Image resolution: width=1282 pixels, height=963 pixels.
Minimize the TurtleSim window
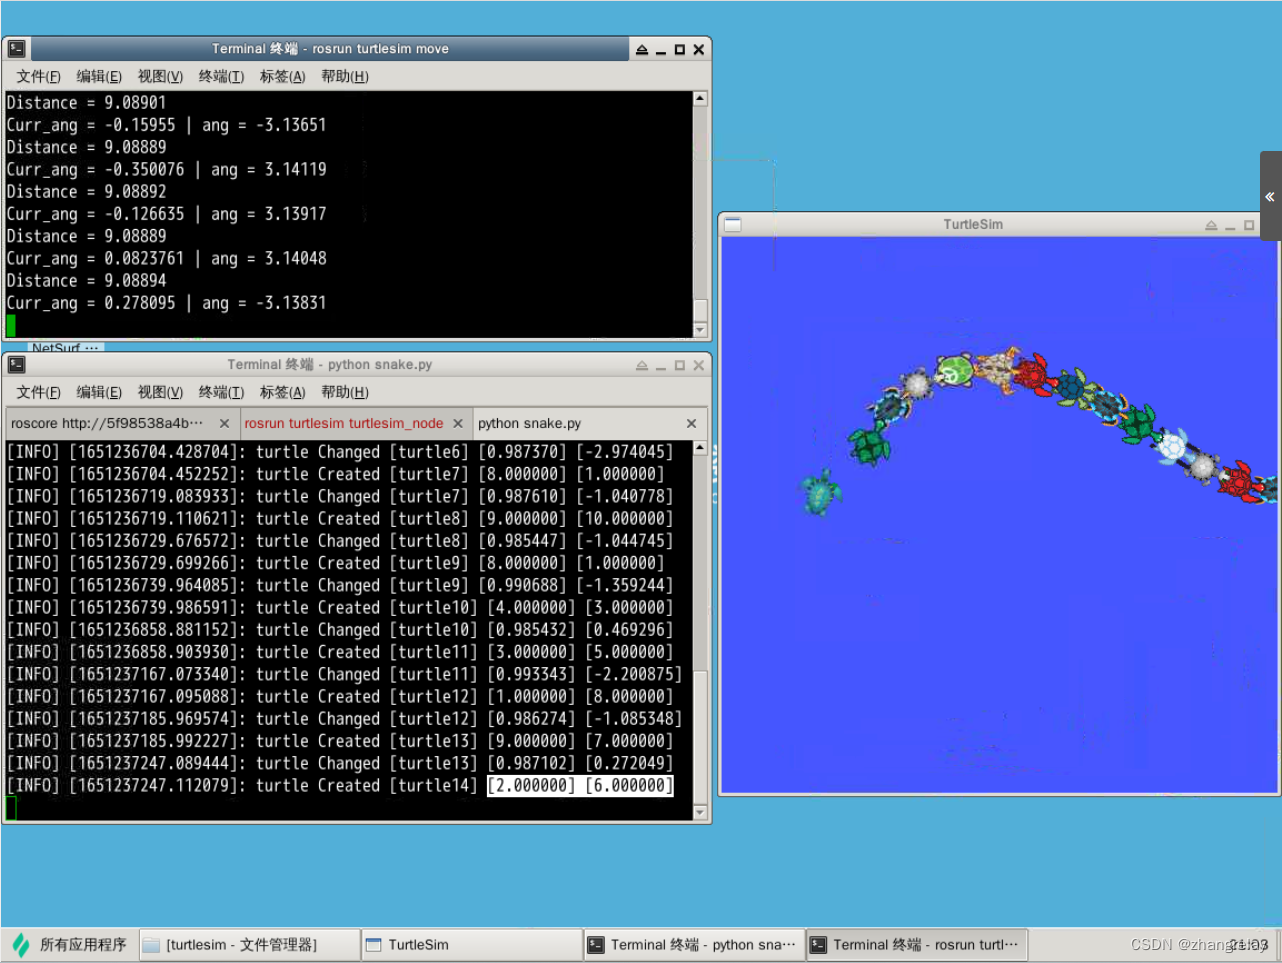coord(1230,225)
